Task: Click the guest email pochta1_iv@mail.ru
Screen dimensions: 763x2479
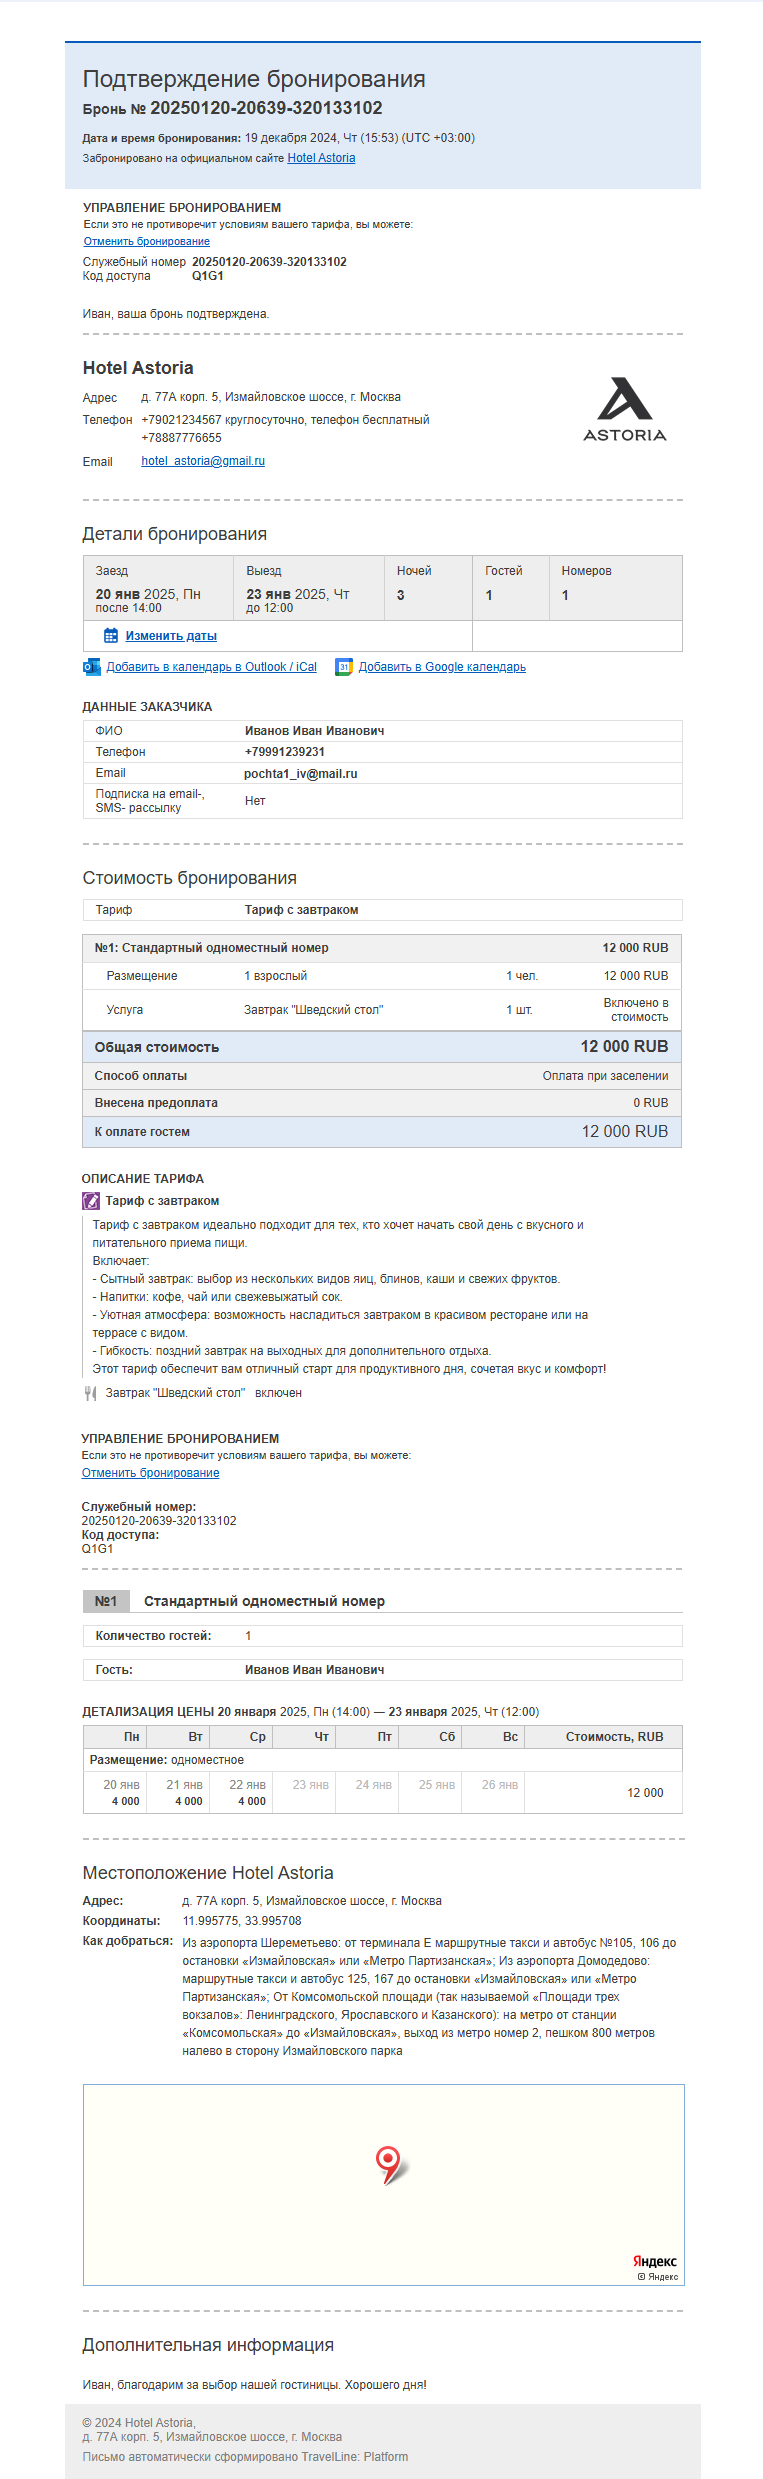Action: coord(301,774)
